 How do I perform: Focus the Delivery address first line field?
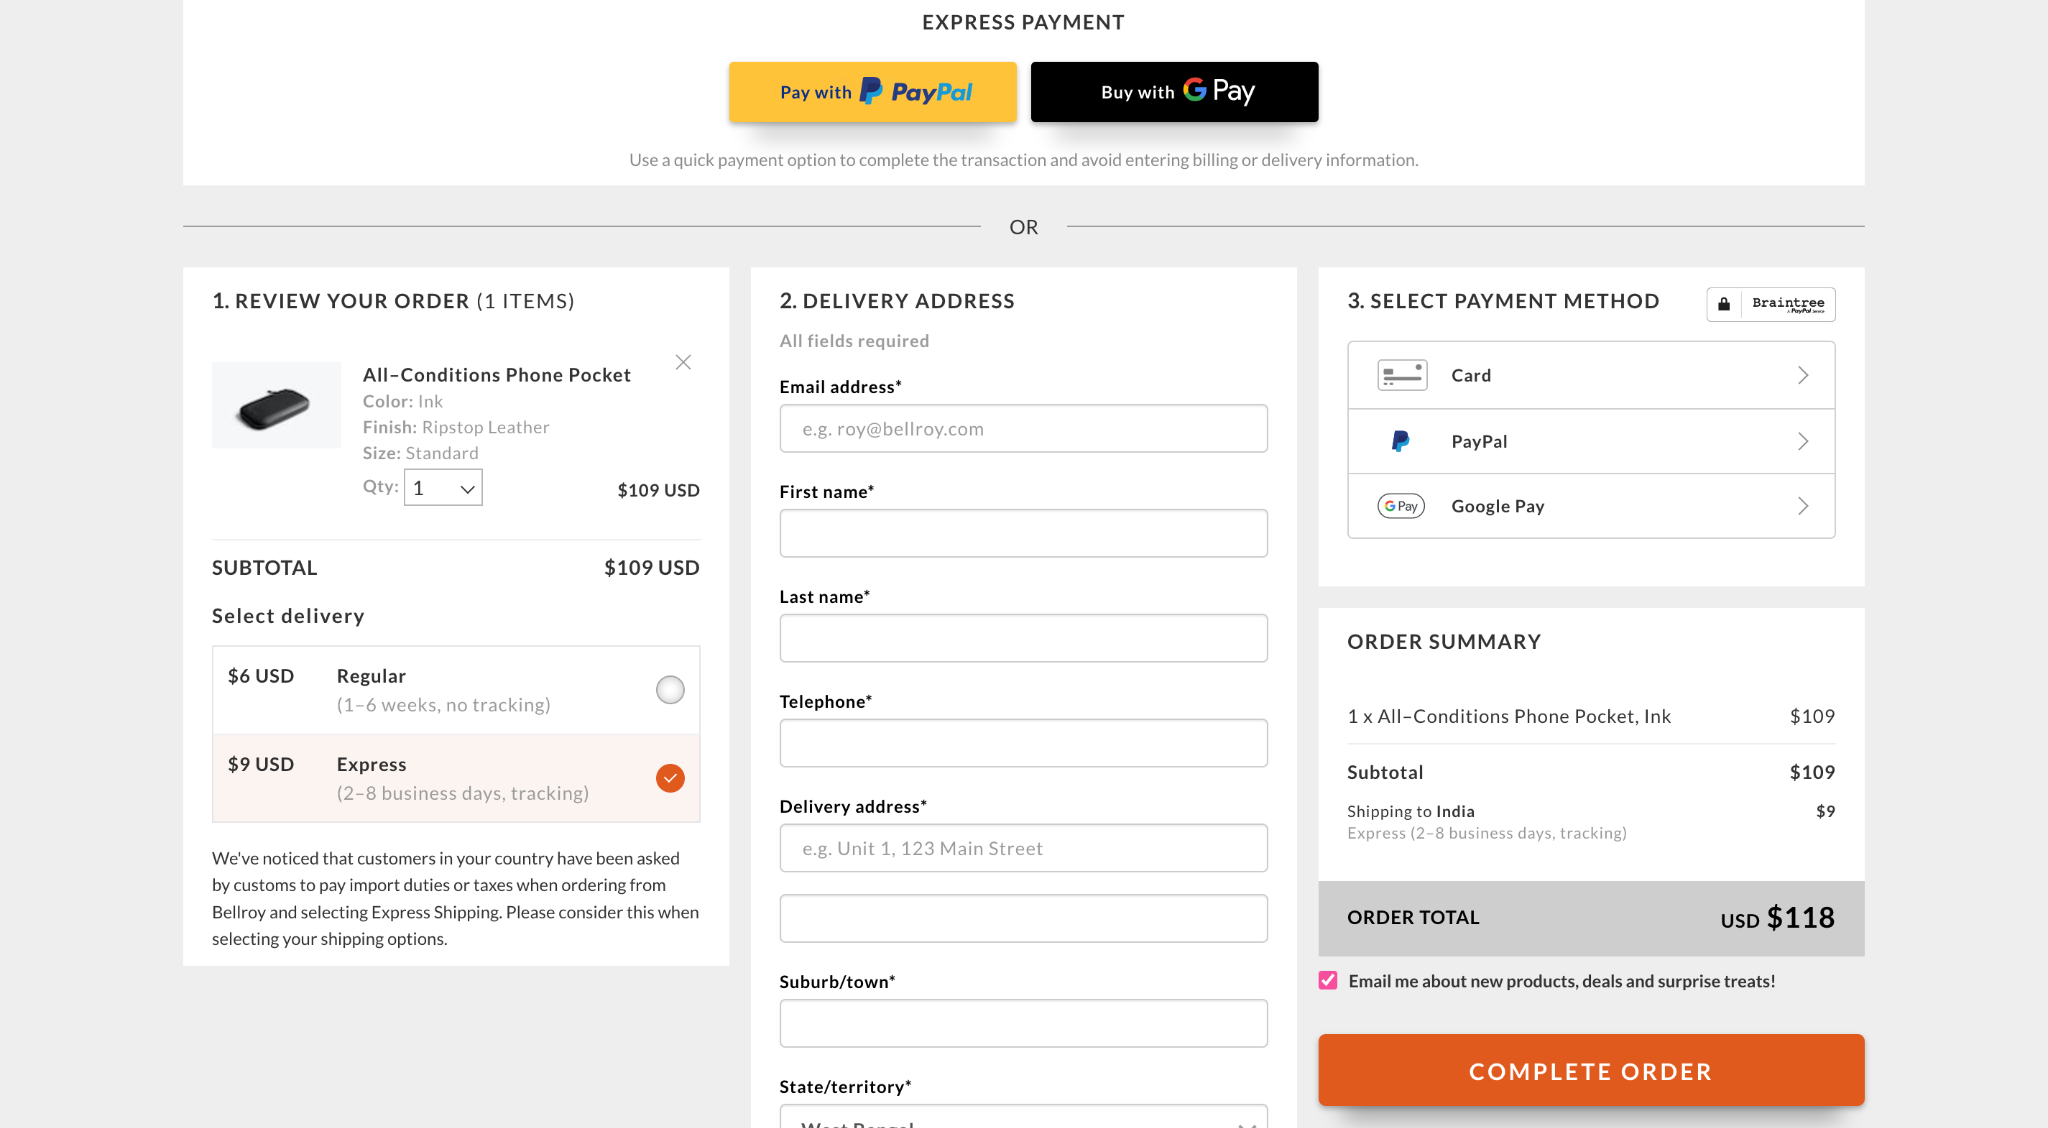point(1023,849)
